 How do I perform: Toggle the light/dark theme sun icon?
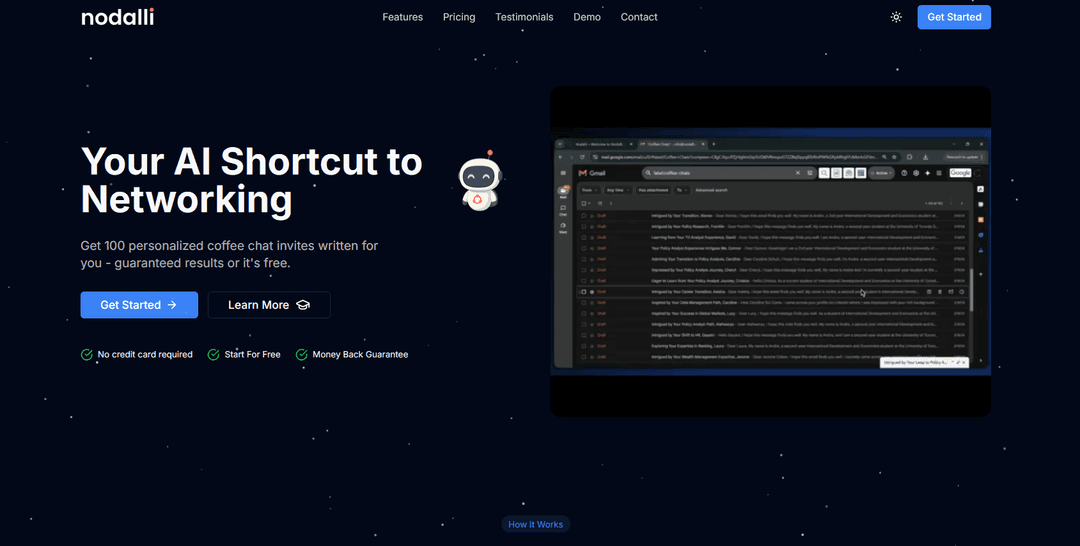896,17
